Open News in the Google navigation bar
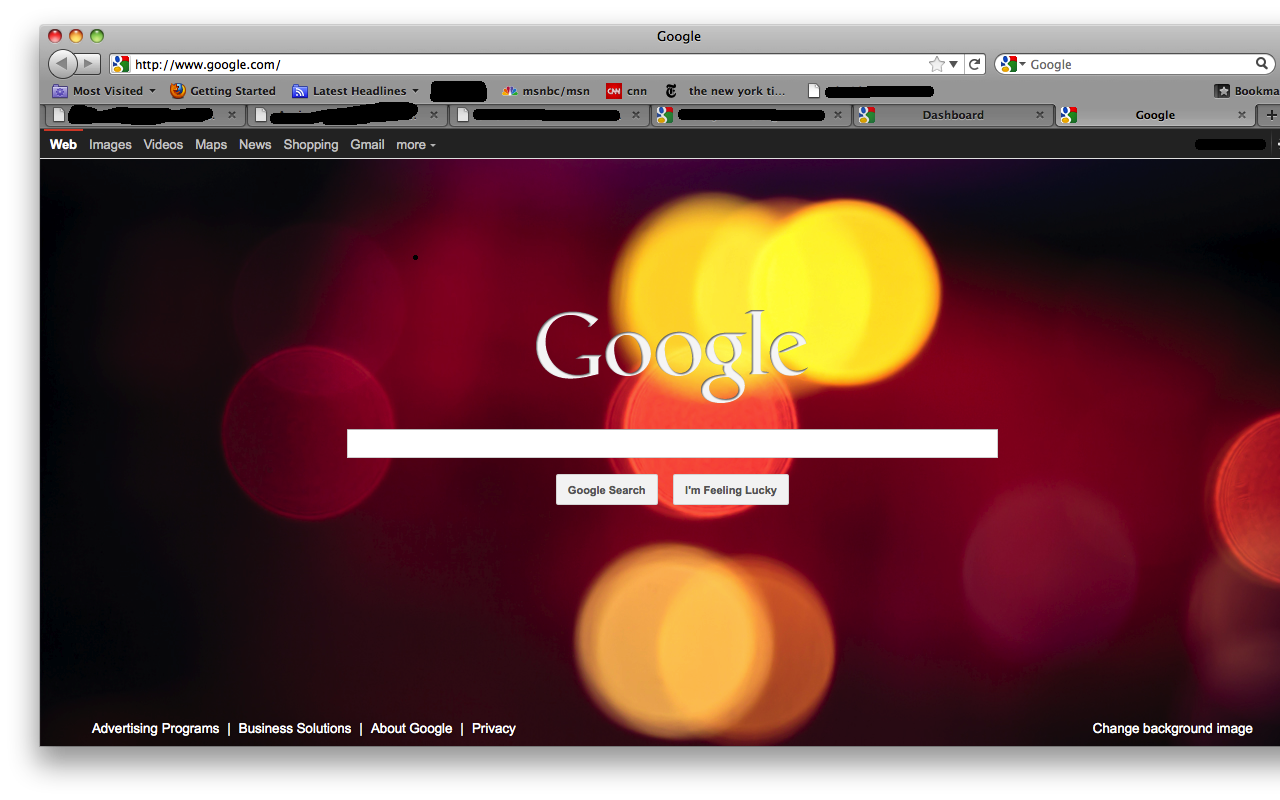This screenshot has width=1280, height=800. click(255, 145)
